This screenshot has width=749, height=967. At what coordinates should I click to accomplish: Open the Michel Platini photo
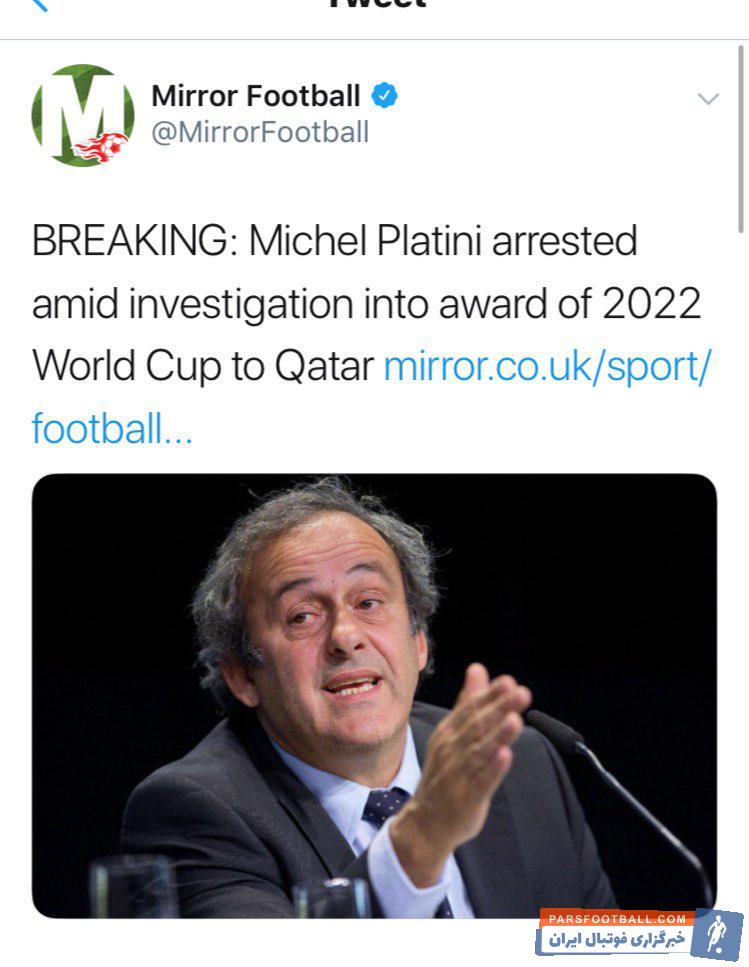(374, 695)
